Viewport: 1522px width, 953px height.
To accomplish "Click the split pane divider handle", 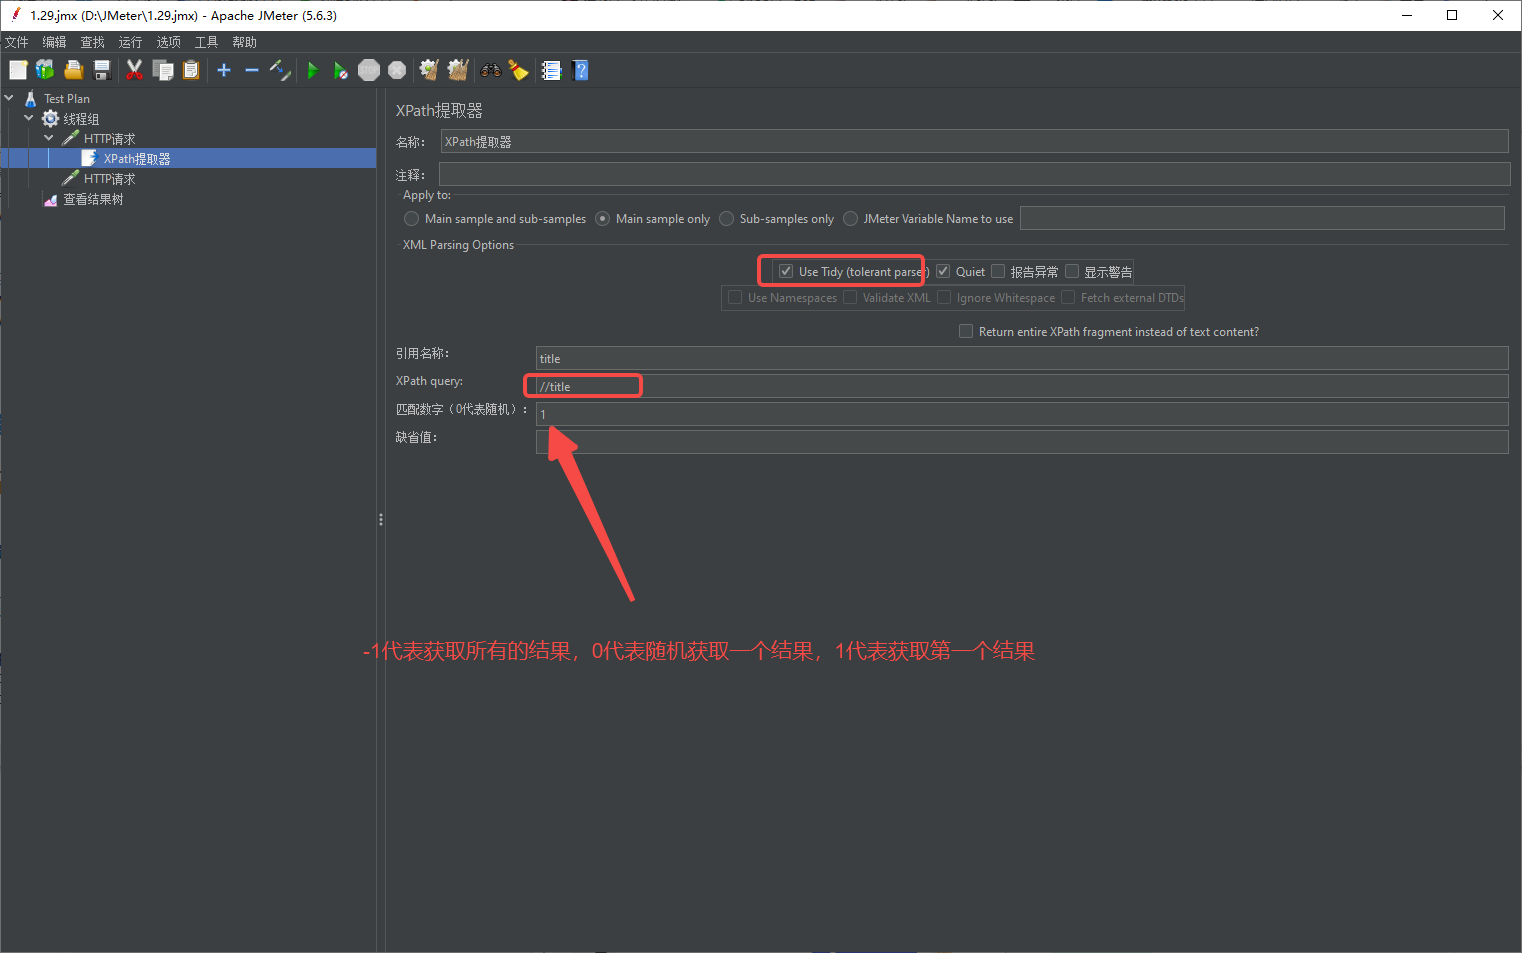I will click(x=381, y=520).
